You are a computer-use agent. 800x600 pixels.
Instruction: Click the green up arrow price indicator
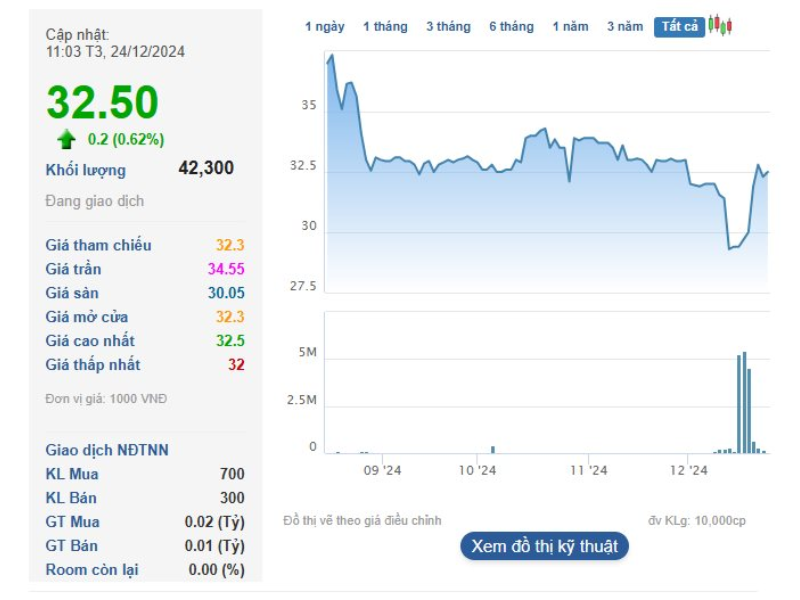tap(66, 139)
